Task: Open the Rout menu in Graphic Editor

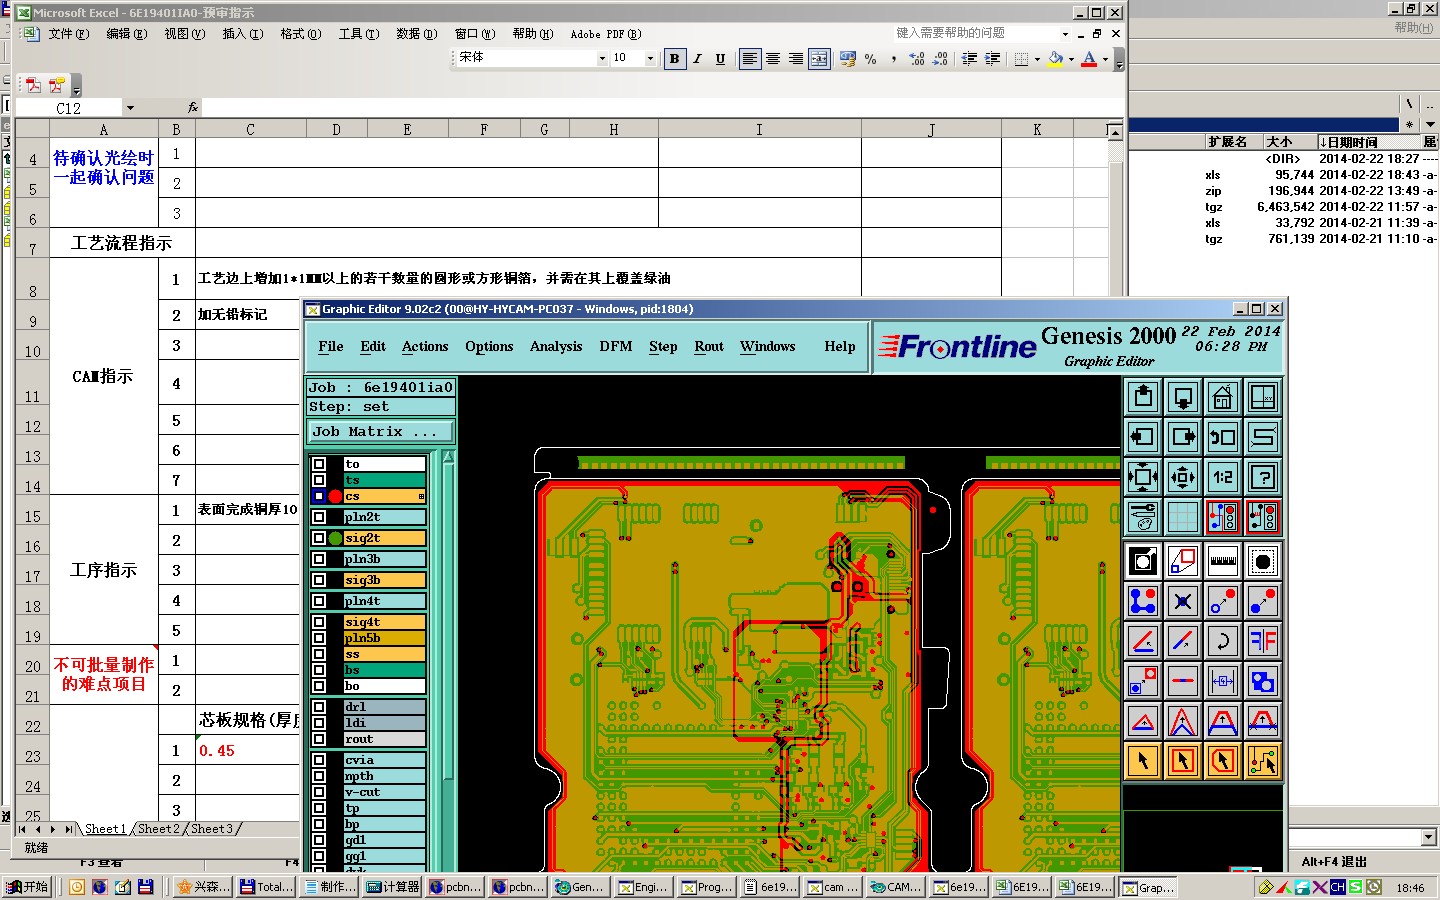Action: (x=709, y=347)
